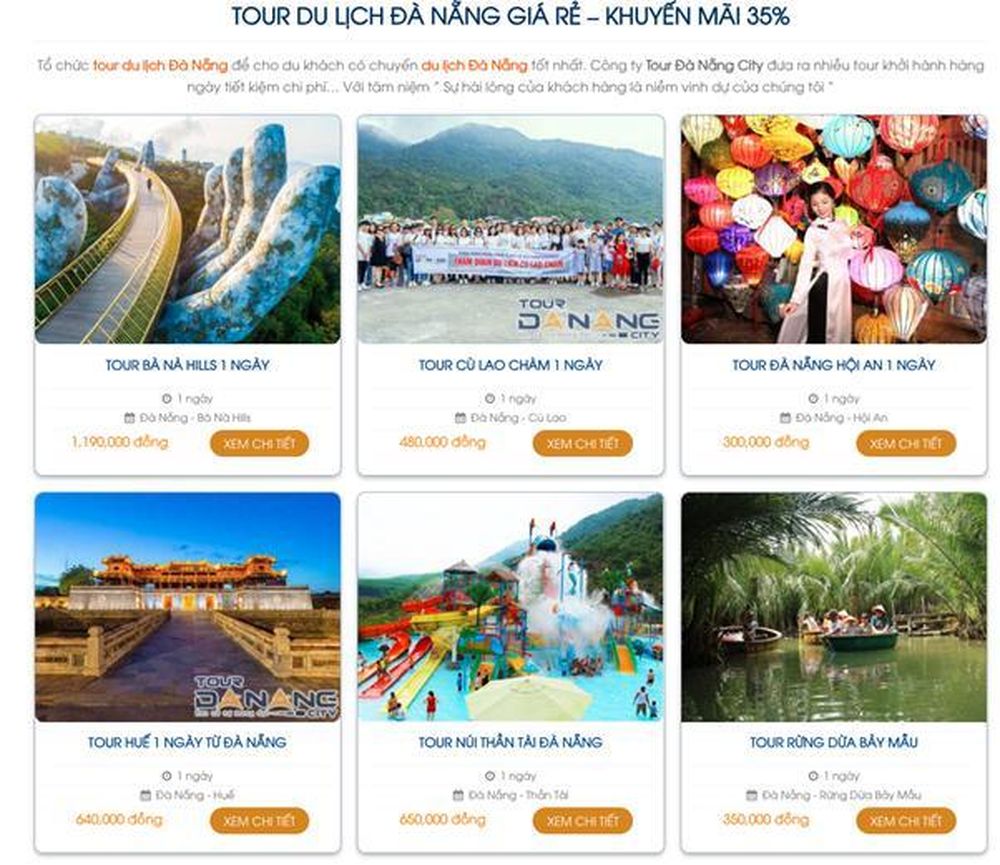Follow the 'du lịch Đà Nẵng' orange link
Screen dimensions: 1000x865
[x=474, y=65]
